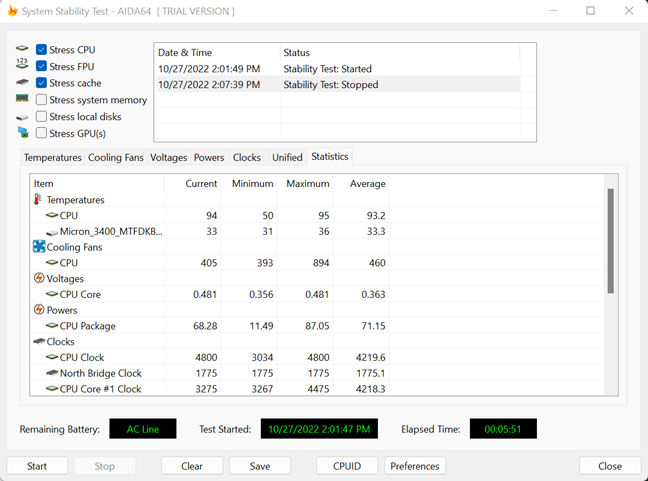
Task: Click the Current column header
Action: (193, 183)
